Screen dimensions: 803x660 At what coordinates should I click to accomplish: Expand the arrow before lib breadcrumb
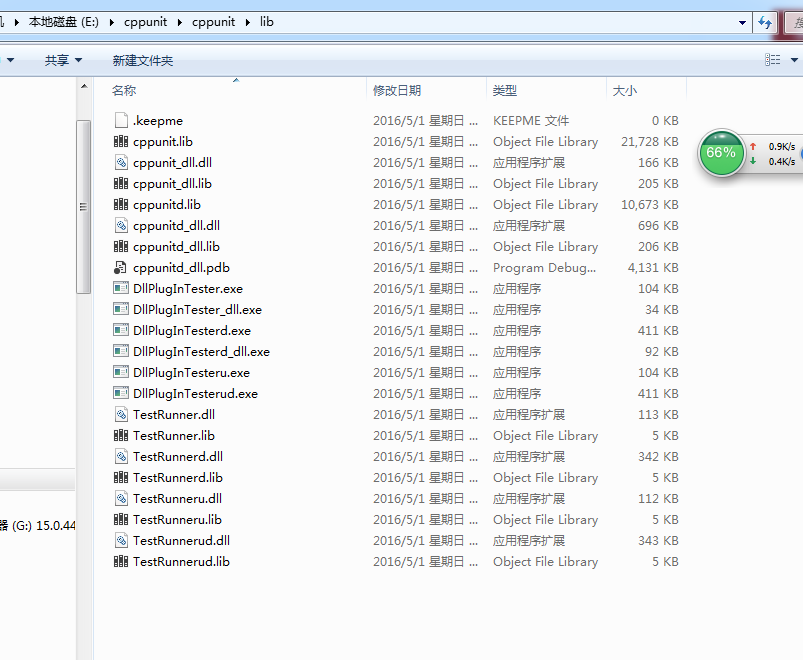pos(248,23)
